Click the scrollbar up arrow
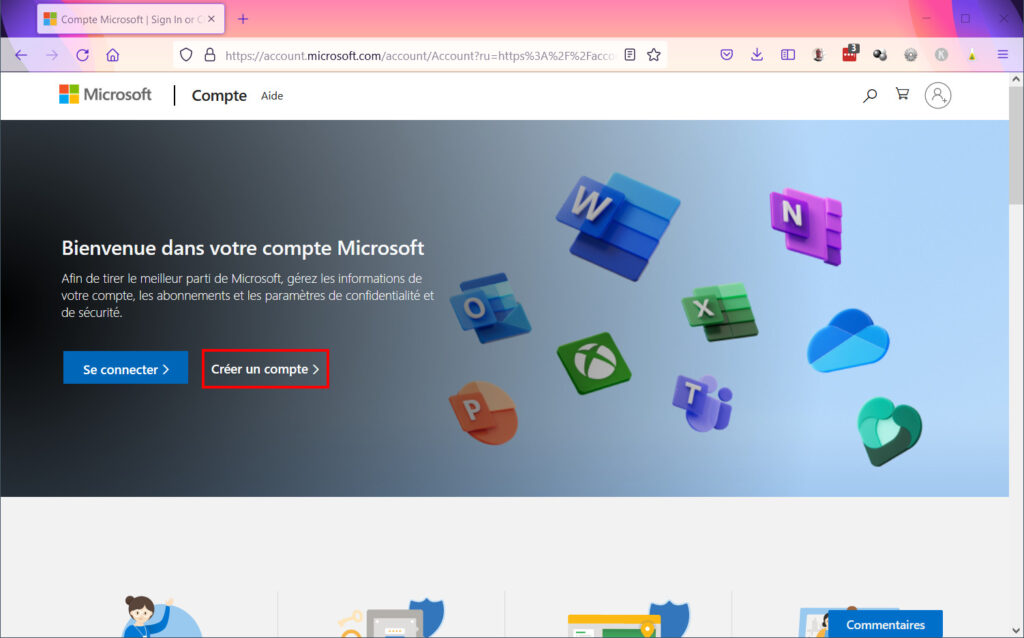This screenshot has height=638, width=1024. pyautogui.click(x=1016, y=79)
